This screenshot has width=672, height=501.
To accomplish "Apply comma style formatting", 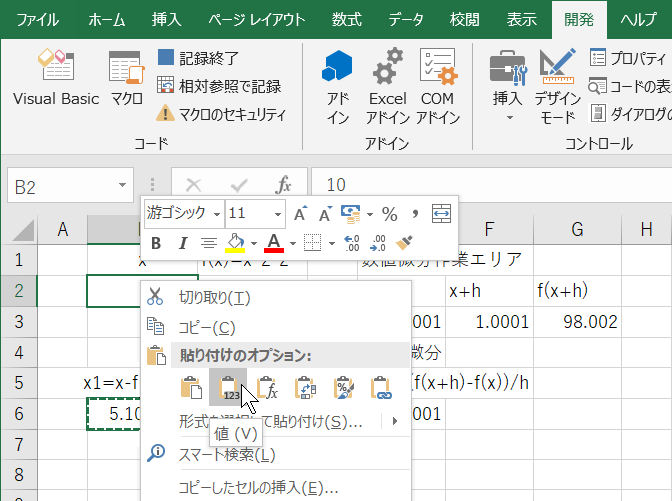I will coord(415,213).
